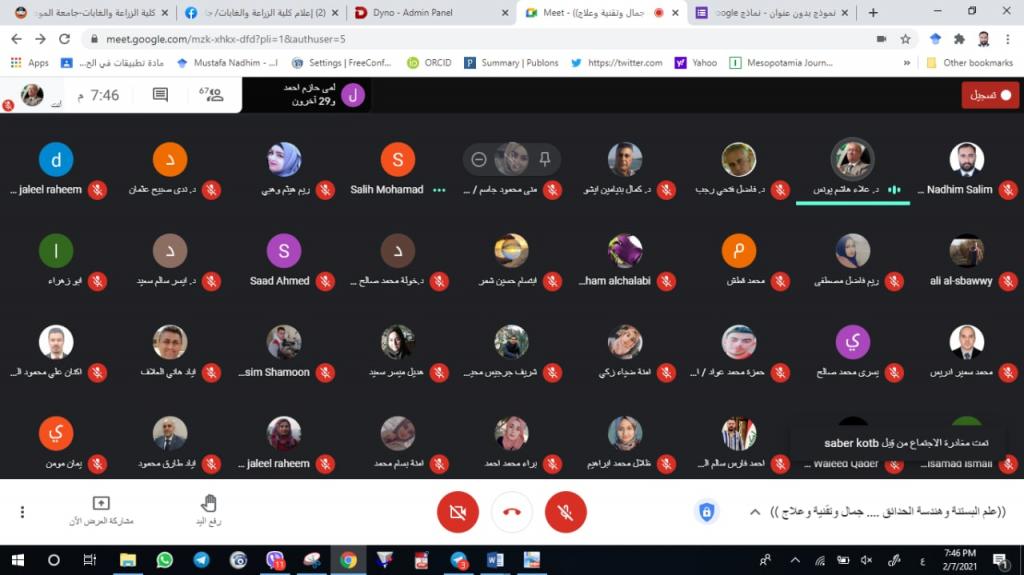
Task: Click the blue host controls shield icon
Action: pyautogui.click(x=706, y=512)
